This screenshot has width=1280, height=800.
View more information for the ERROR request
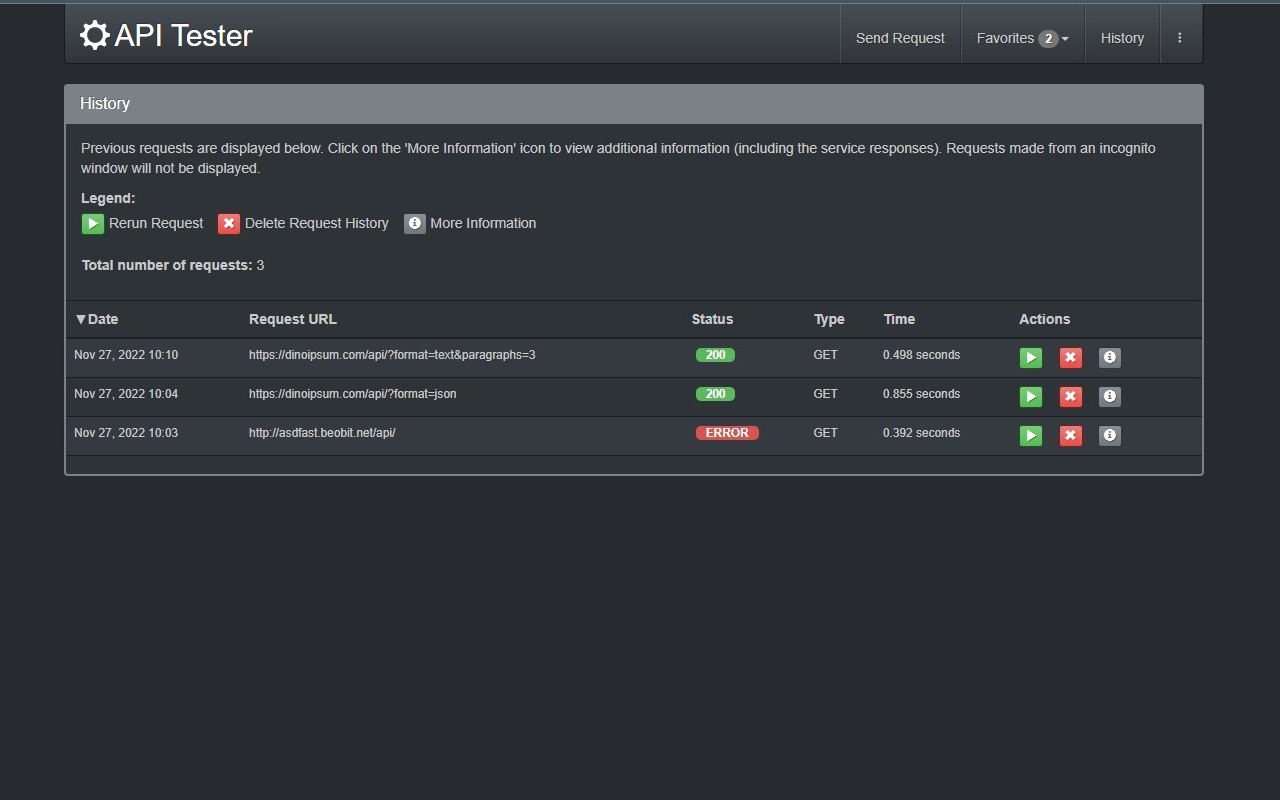point(1109,435)
